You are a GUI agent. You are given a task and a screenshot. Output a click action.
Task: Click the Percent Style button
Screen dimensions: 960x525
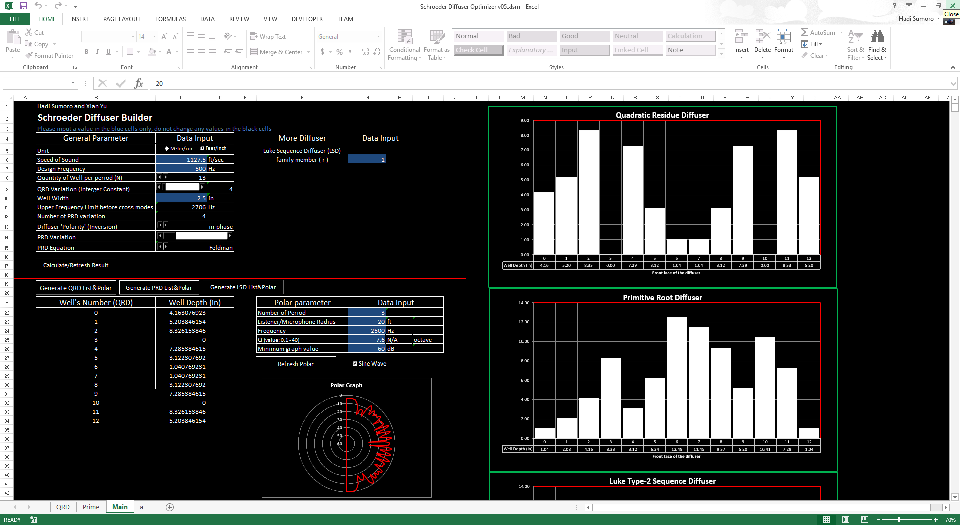coord(340,52)
